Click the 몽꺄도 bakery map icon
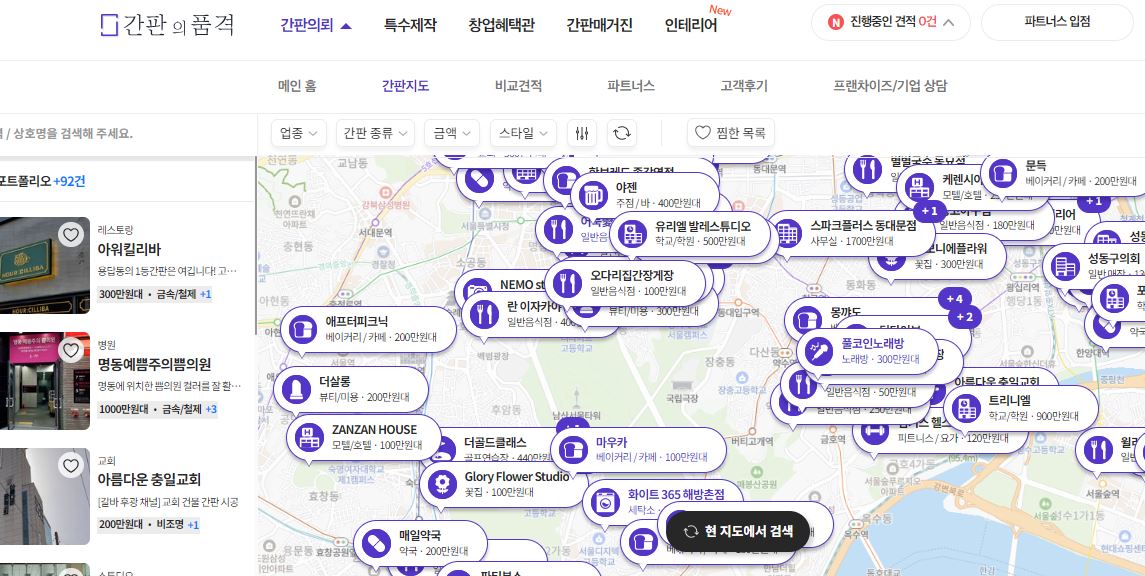This screenshot has width=1145, height=576. pos(805,319)
